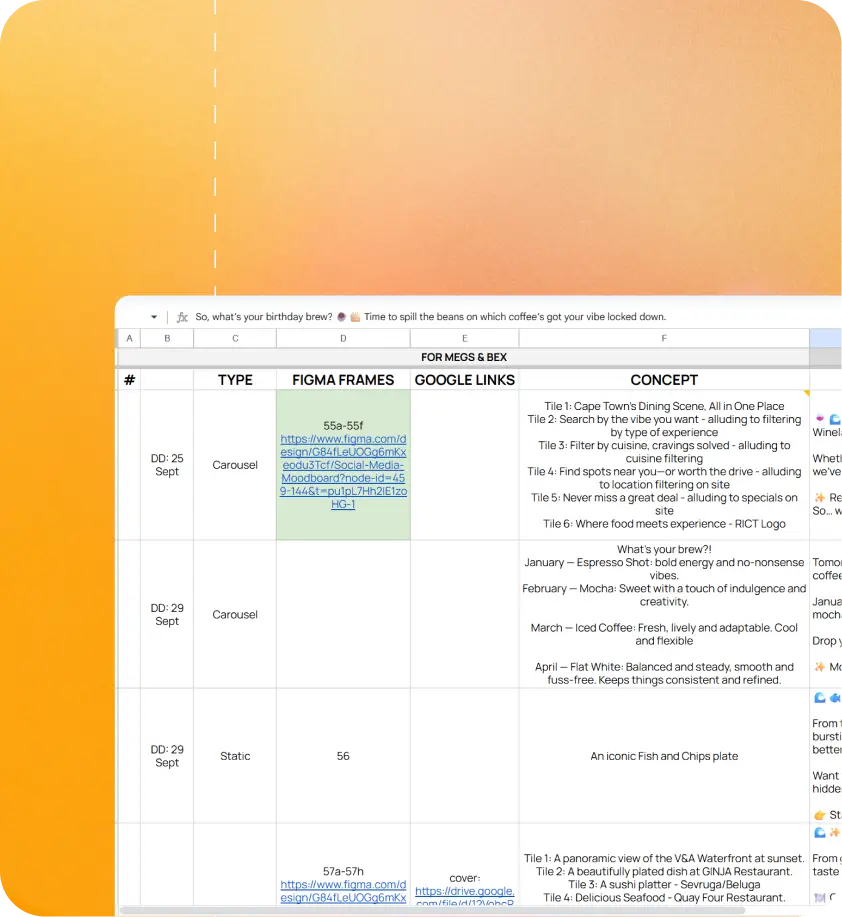
Task: Select column C header
Action: tap(235, 339)
